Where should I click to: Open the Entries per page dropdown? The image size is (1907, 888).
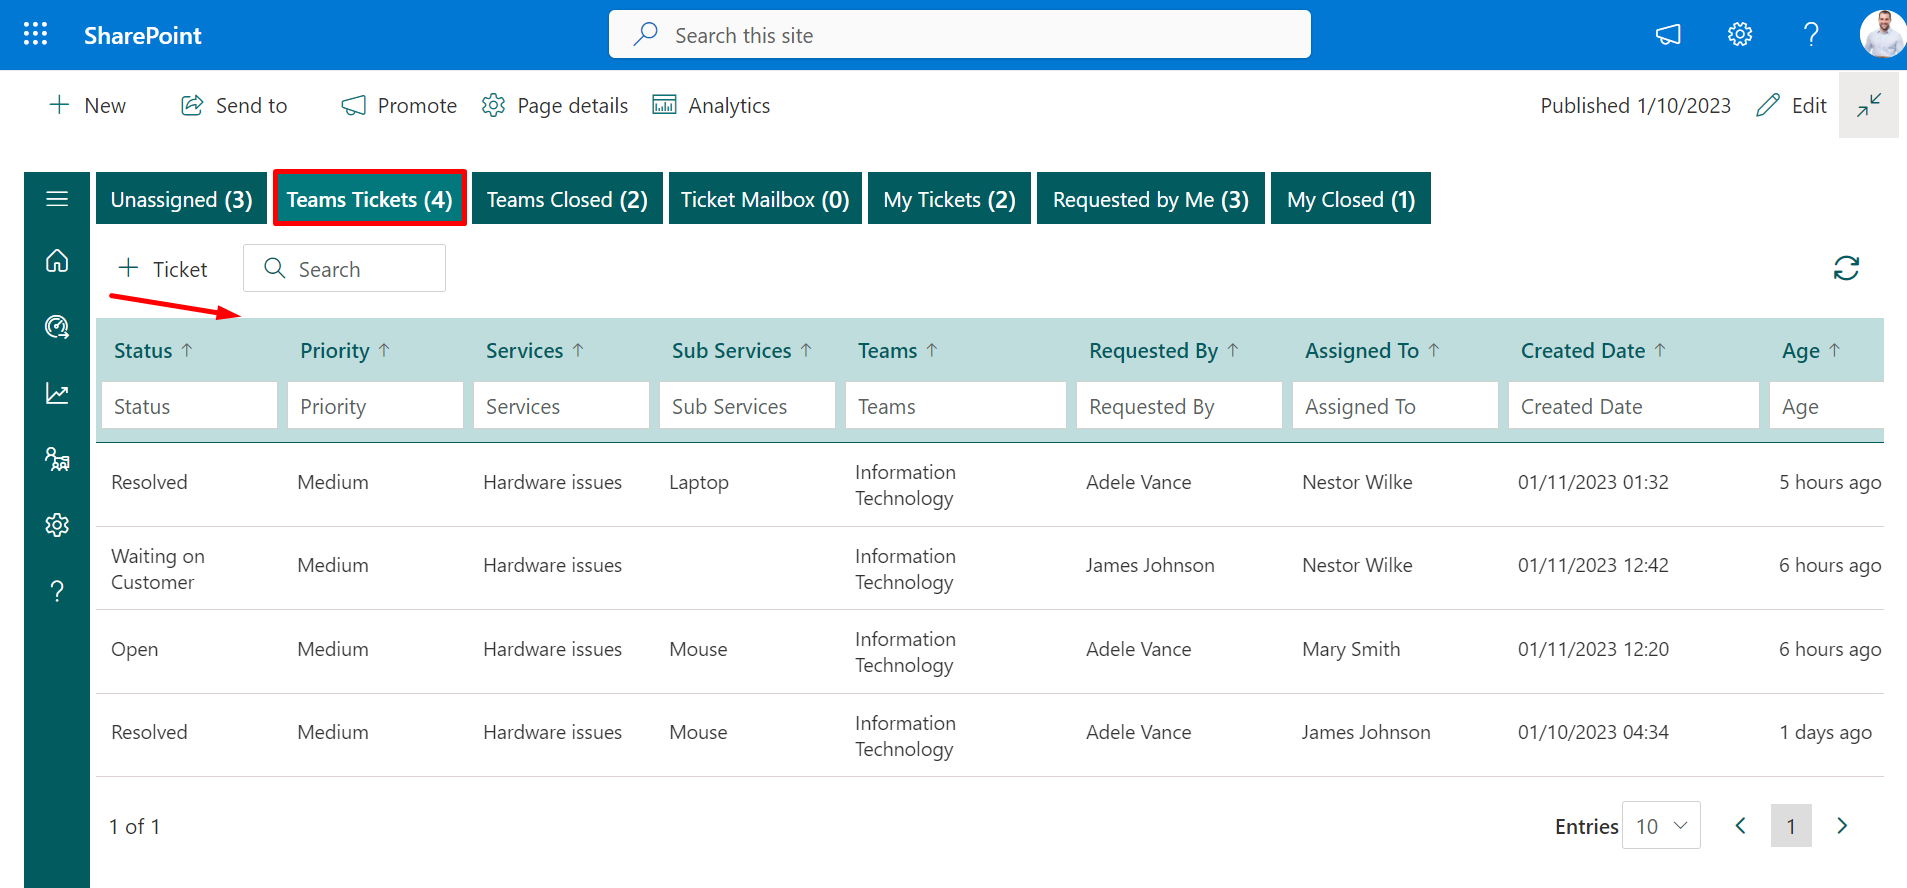click(x=1661, y=826)
